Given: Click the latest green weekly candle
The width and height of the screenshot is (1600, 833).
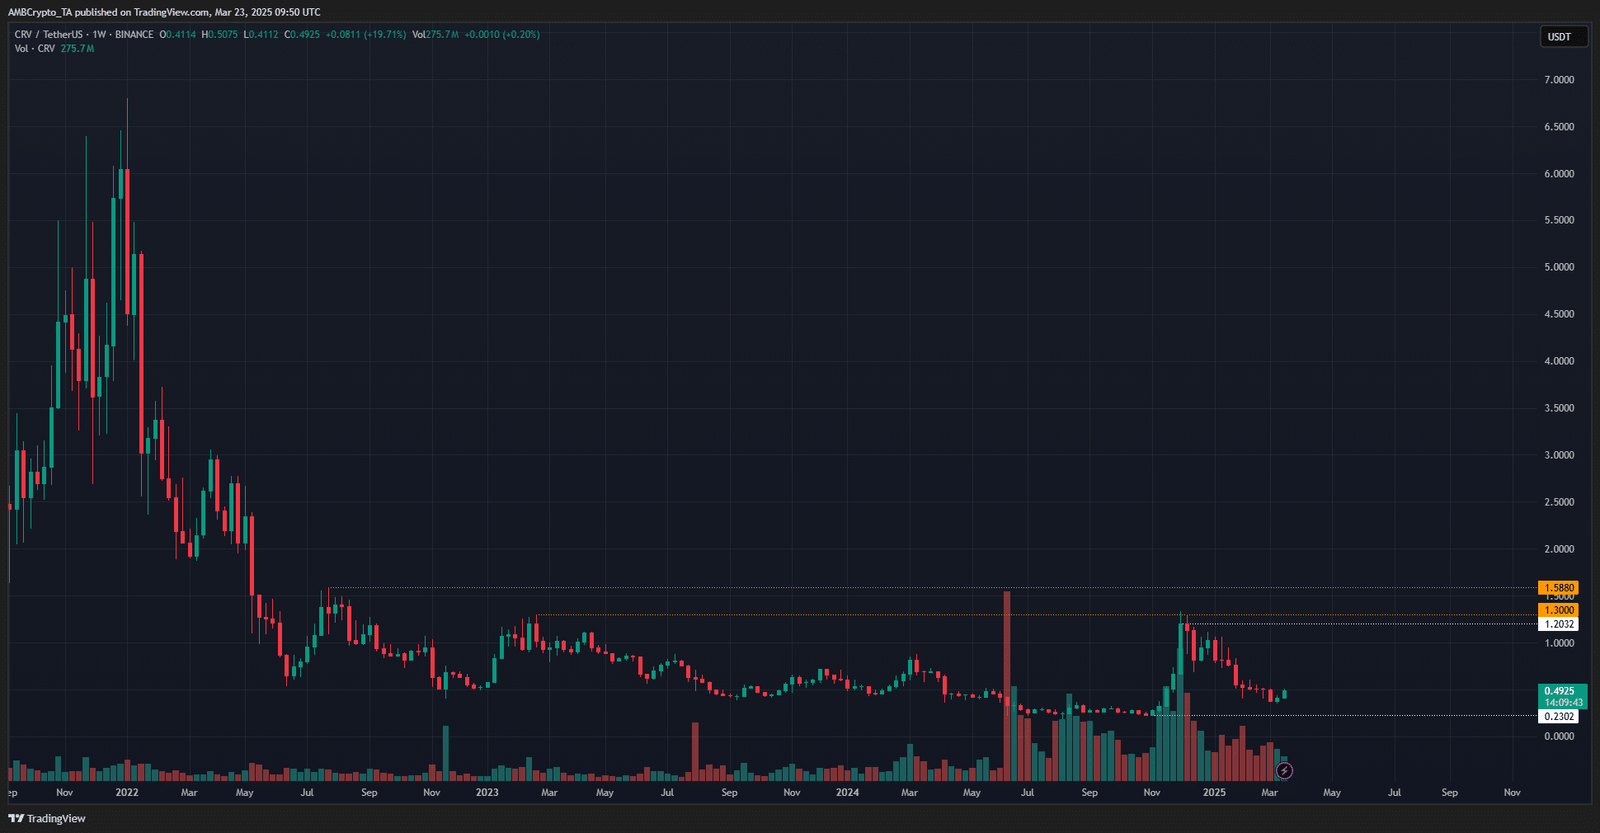Looking at the screenshot, I should [x=1284, y=693].
